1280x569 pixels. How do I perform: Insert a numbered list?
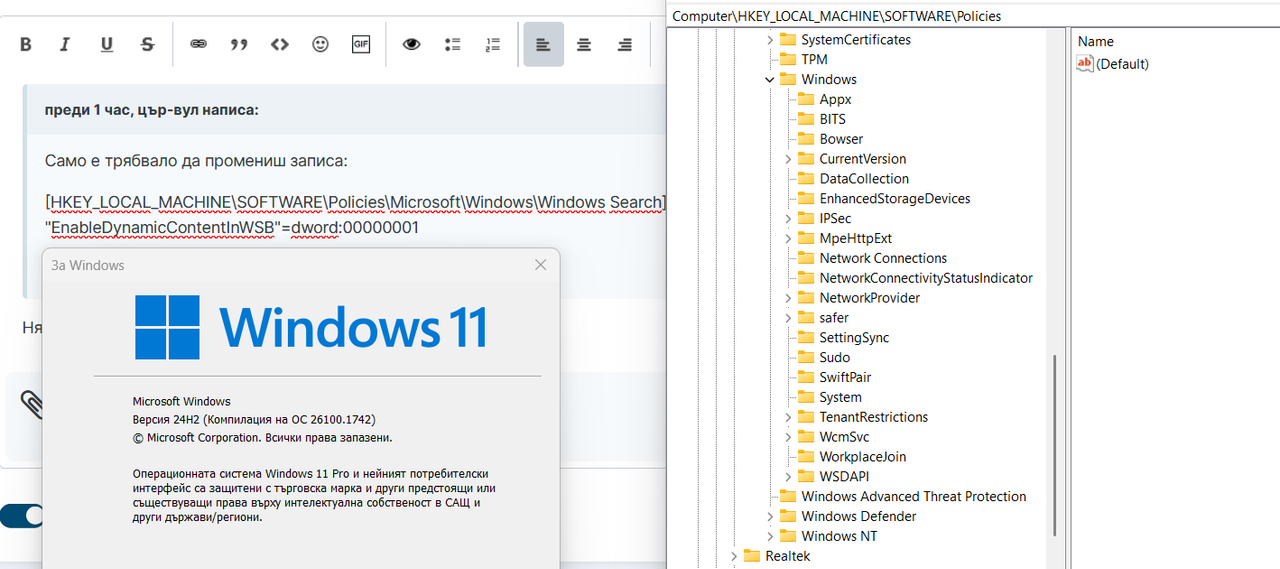click(x=493, y=45)
